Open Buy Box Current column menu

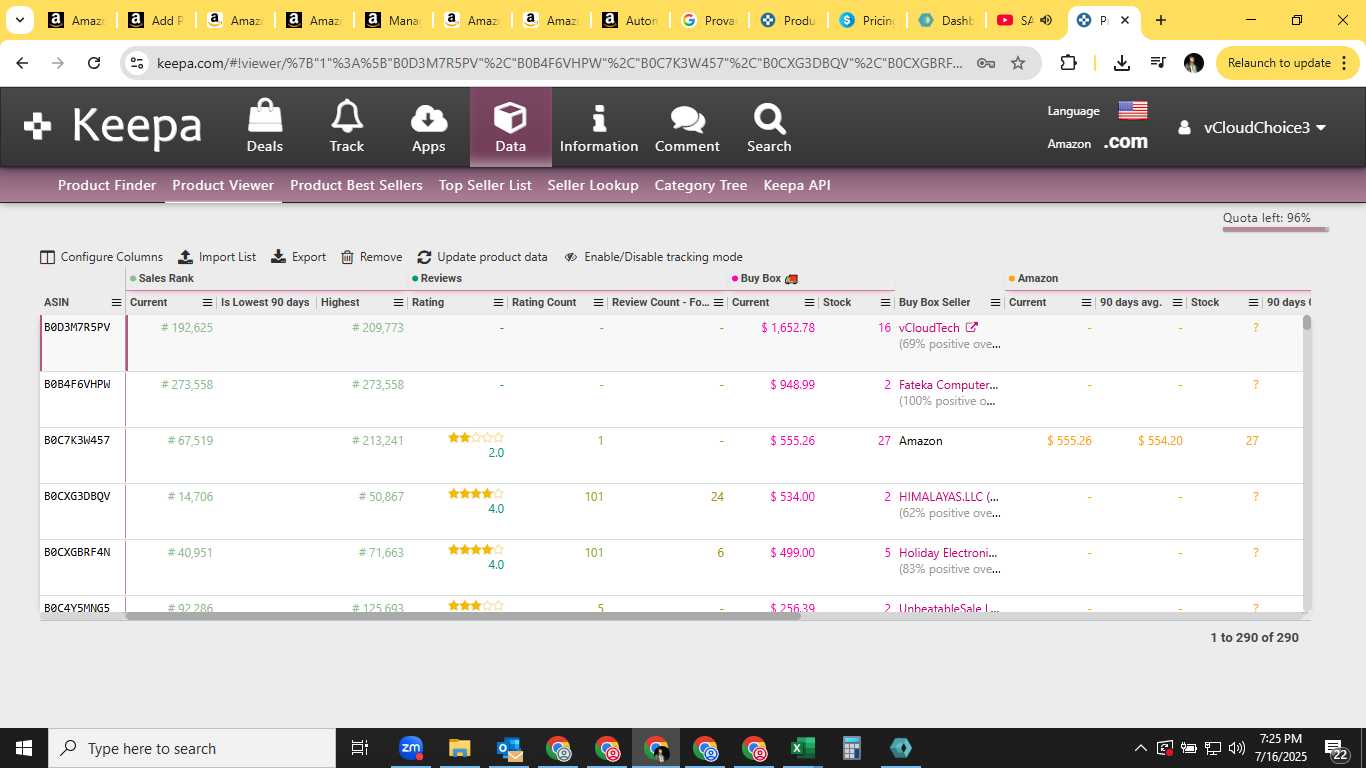pos(811,303)
